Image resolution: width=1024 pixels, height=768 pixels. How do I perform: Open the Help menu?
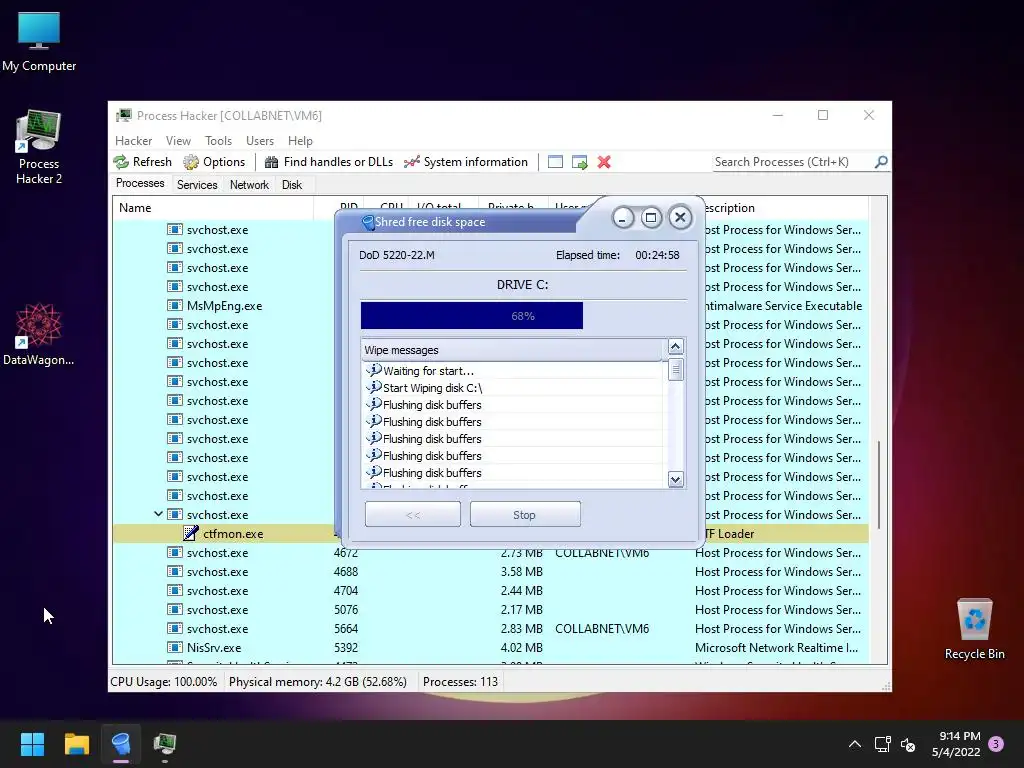point(300,141)
